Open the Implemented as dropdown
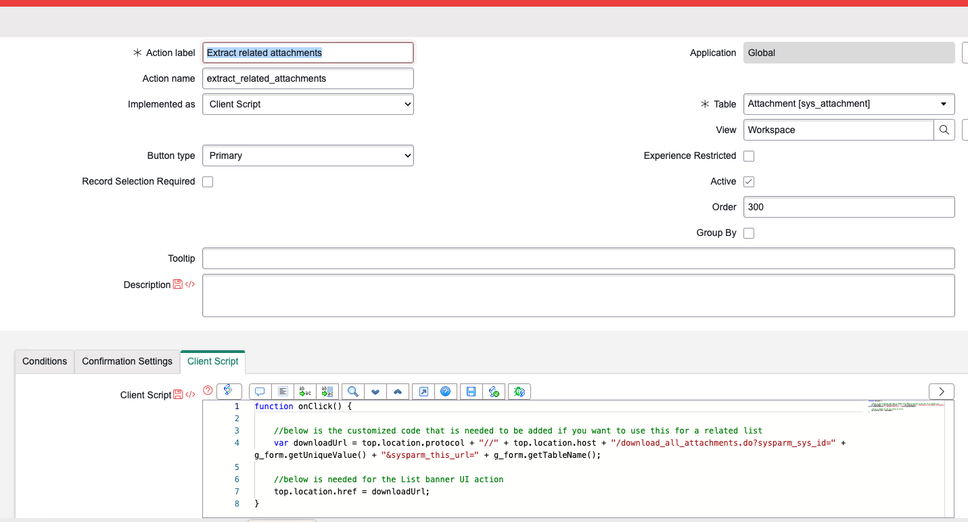The height and width of the screenshot is (522, 968). [308, 104]
